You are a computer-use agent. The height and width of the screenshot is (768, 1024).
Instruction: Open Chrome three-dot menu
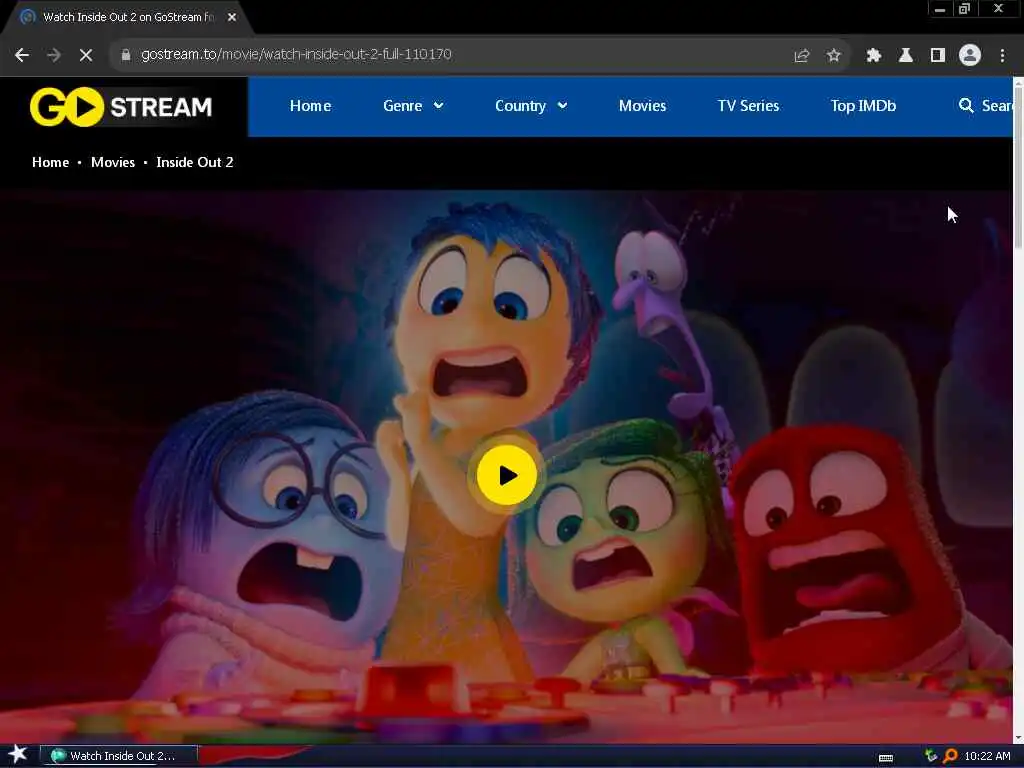point(1002,55)
